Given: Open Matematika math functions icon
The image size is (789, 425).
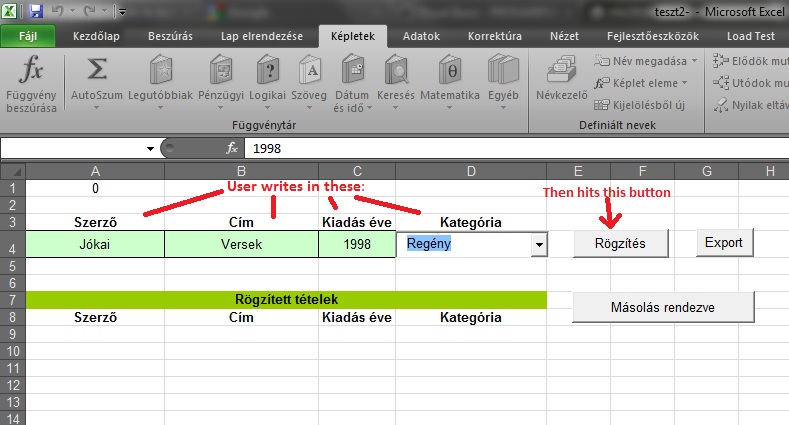Looking at the screenshot, I should pos(449,69).
